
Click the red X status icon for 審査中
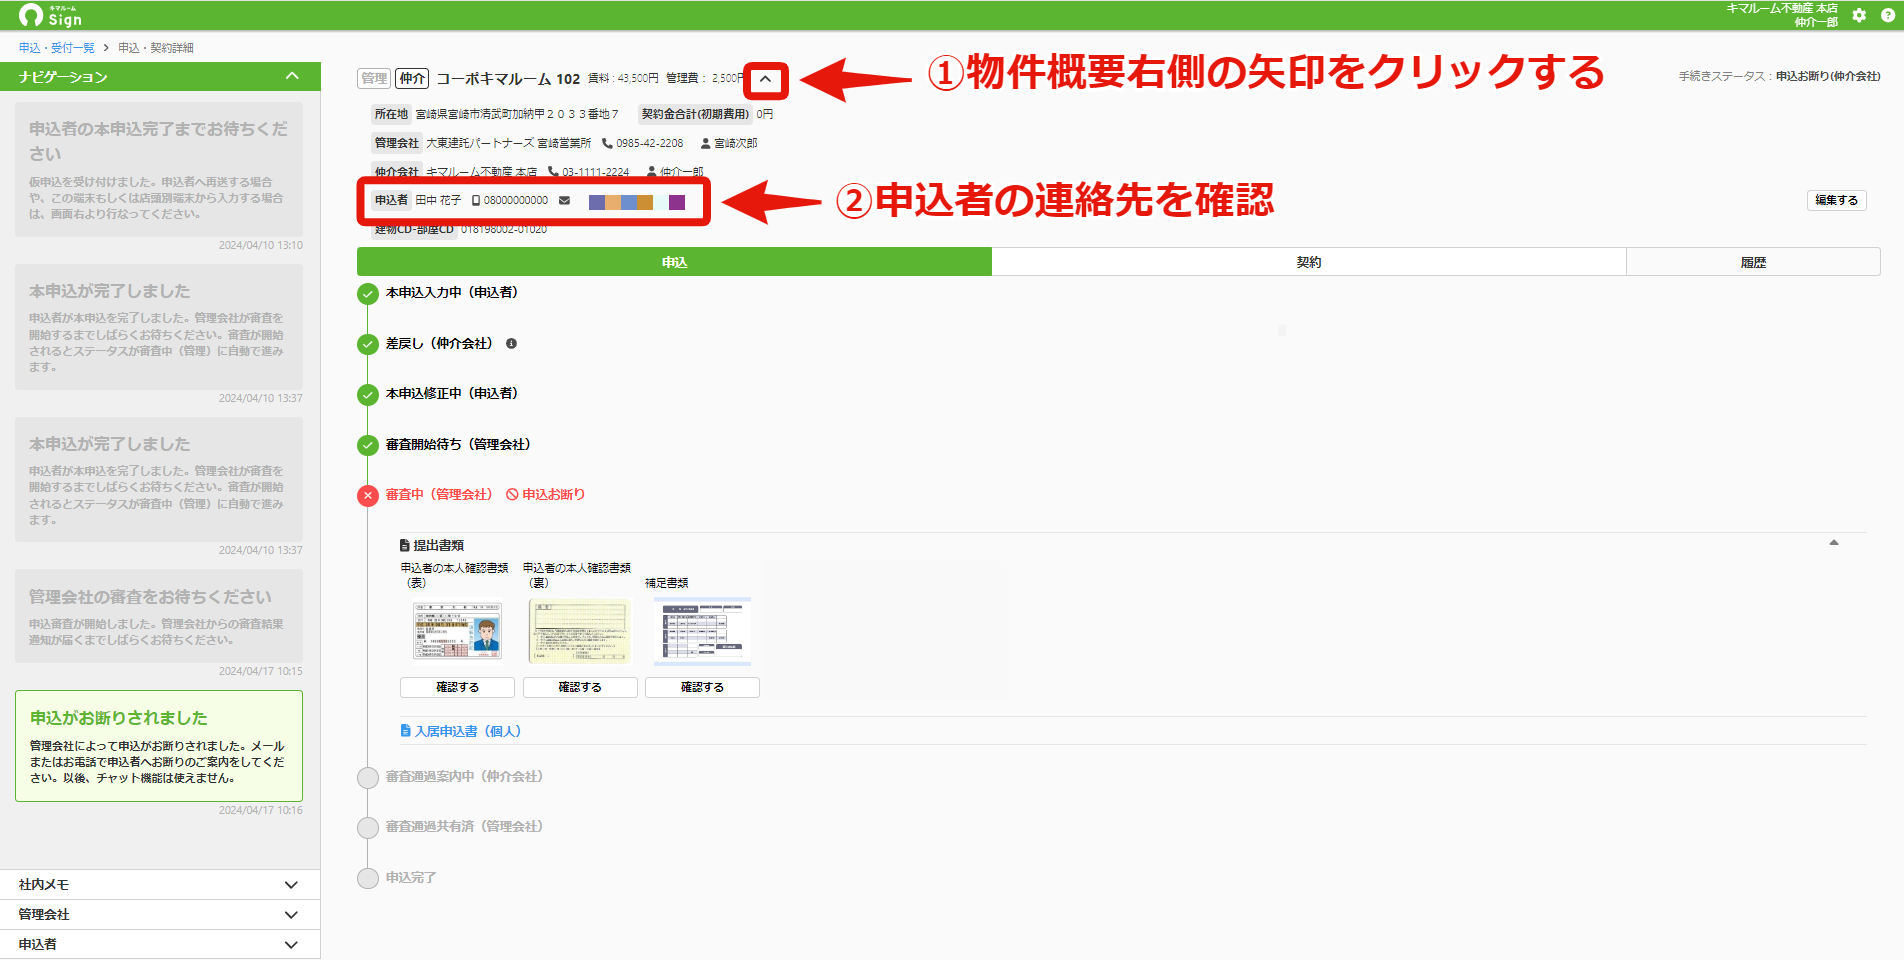tap(368, 495)
